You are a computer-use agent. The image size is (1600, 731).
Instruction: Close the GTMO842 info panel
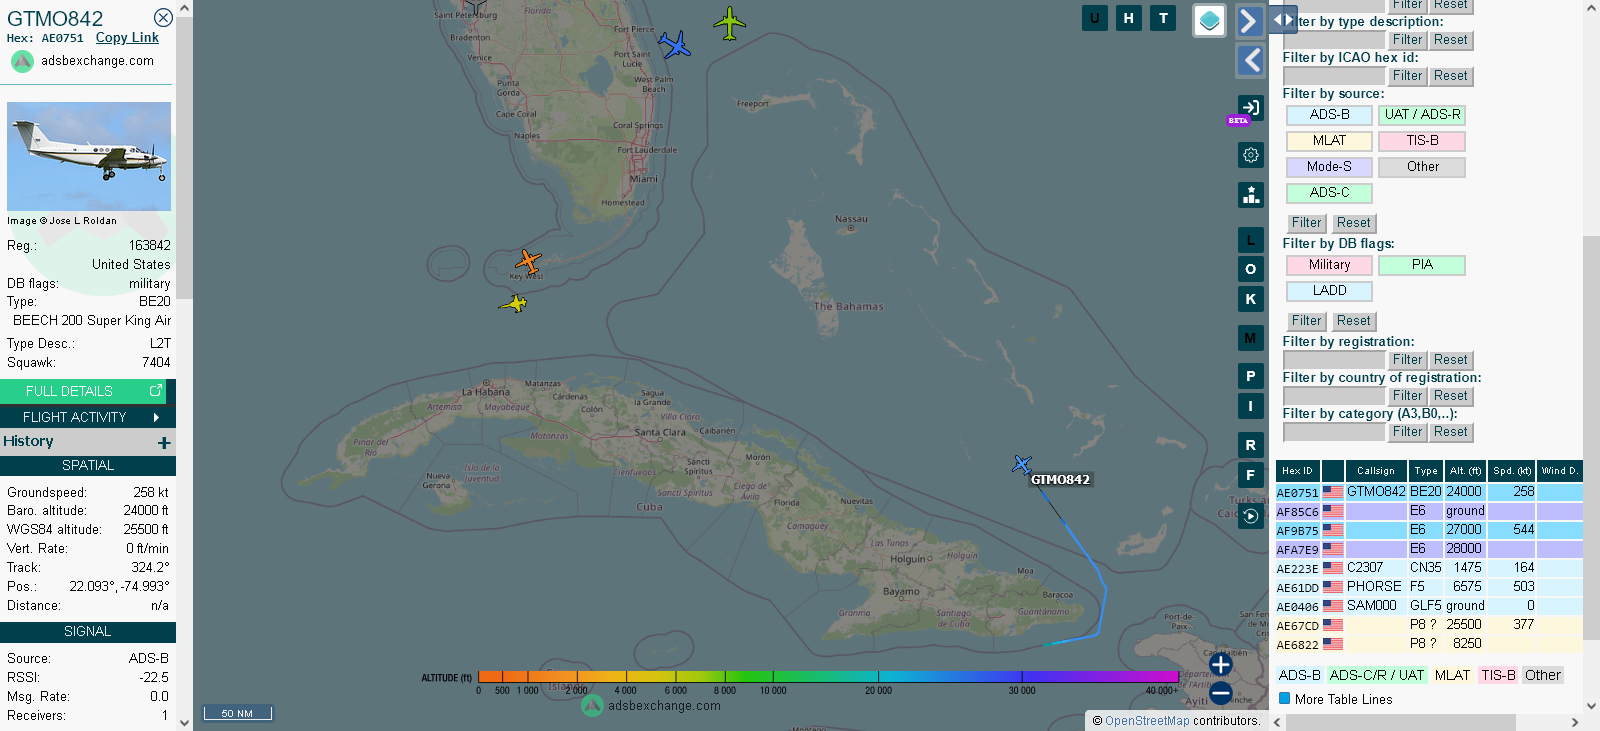point(163,18)
